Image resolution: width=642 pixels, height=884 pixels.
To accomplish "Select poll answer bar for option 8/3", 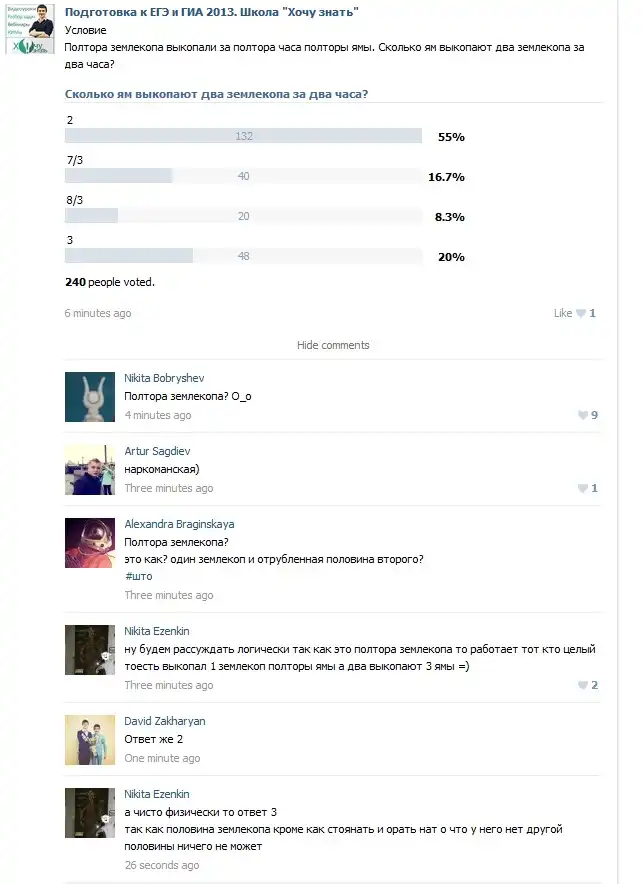I will [243, 216].
